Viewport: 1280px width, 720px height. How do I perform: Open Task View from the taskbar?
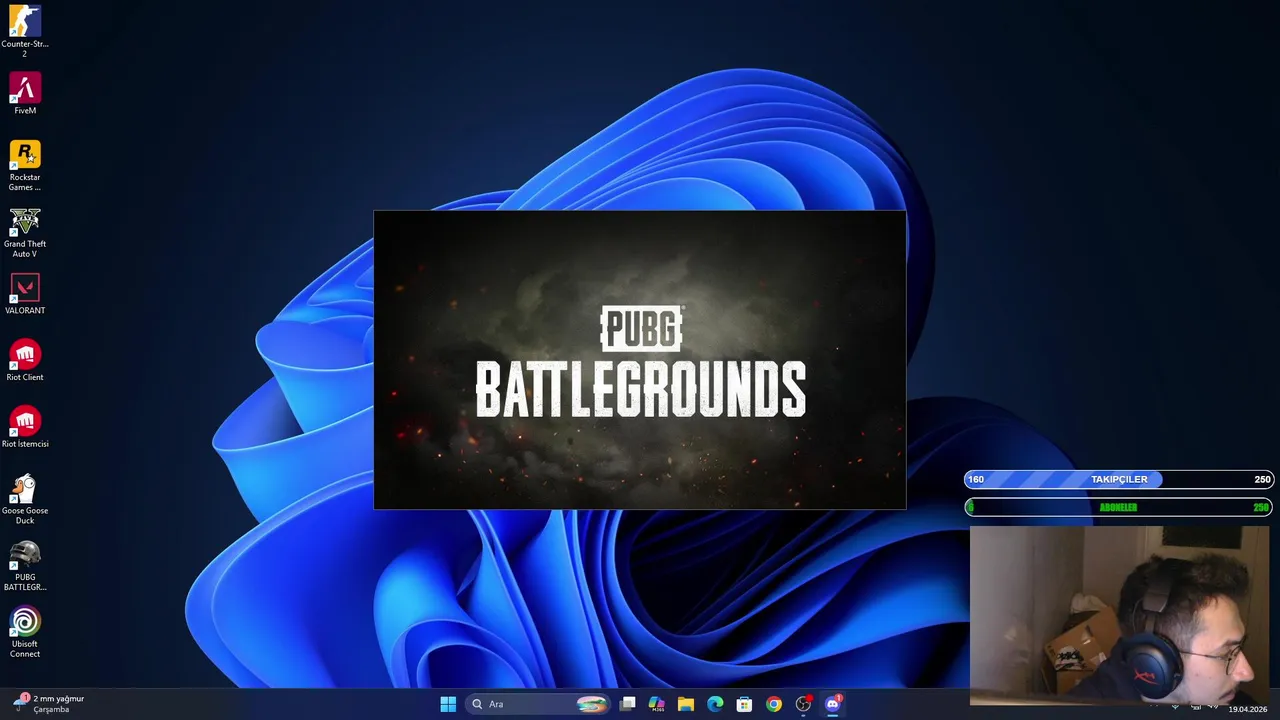627,704
